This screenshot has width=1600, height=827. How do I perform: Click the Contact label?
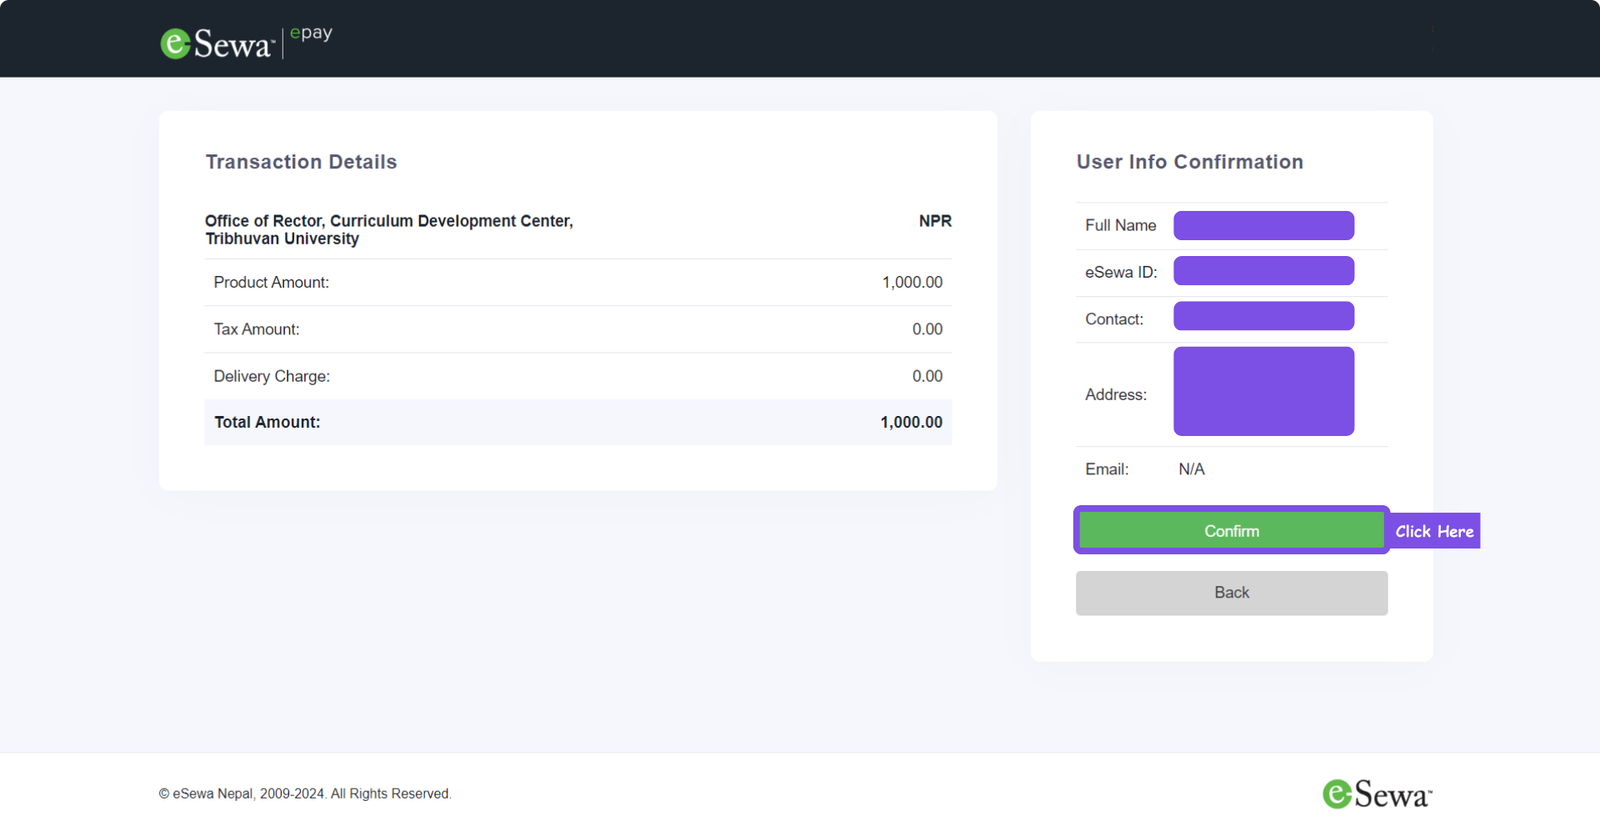1114,319
